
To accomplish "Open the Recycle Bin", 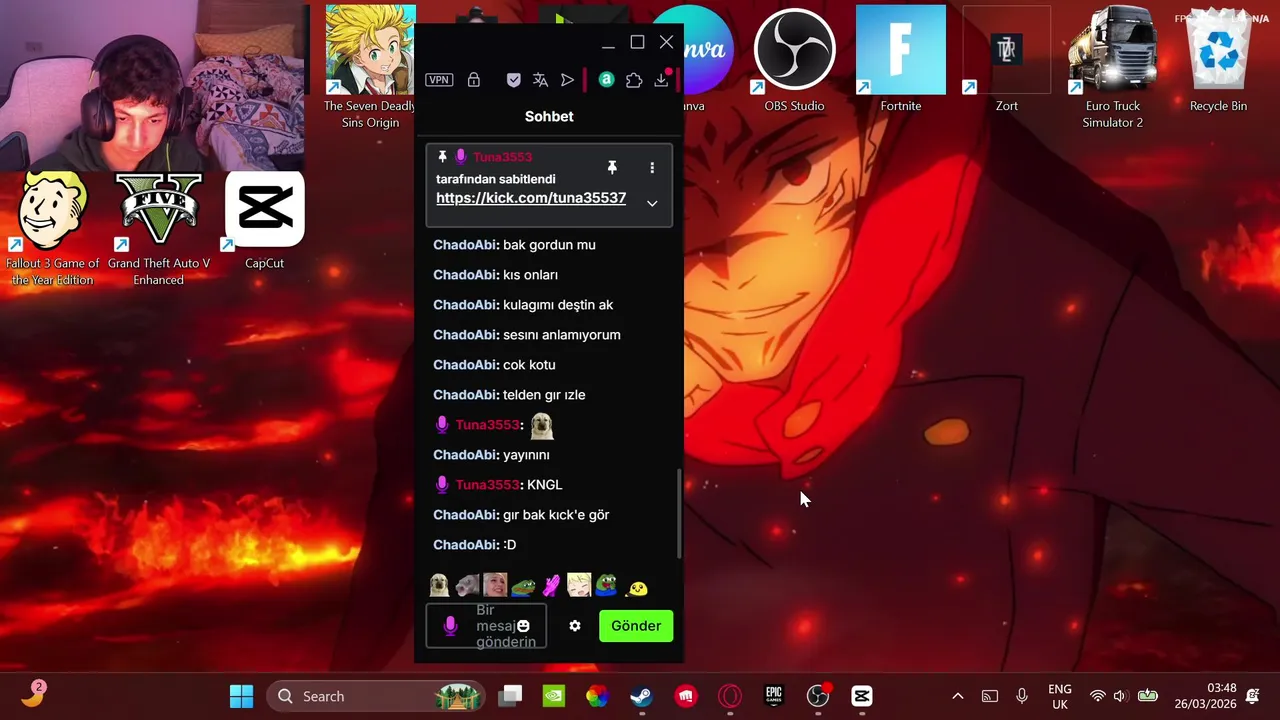I will 1218,60.
